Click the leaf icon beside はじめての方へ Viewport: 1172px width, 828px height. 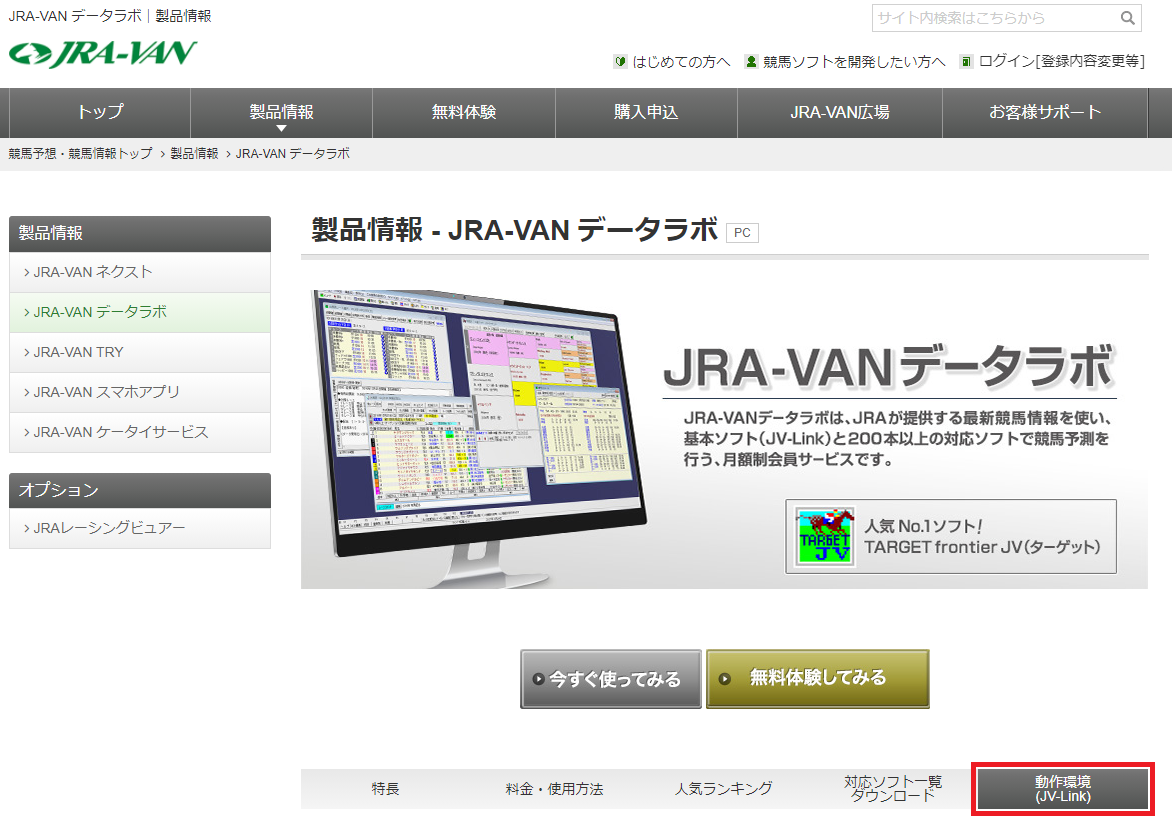tap(618, 61)
